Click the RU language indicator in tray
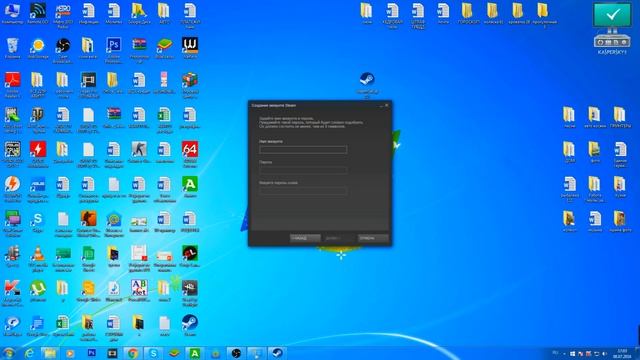Image resolution: width=640 pixels, height=360 pixels. click(x=555, y=353)
